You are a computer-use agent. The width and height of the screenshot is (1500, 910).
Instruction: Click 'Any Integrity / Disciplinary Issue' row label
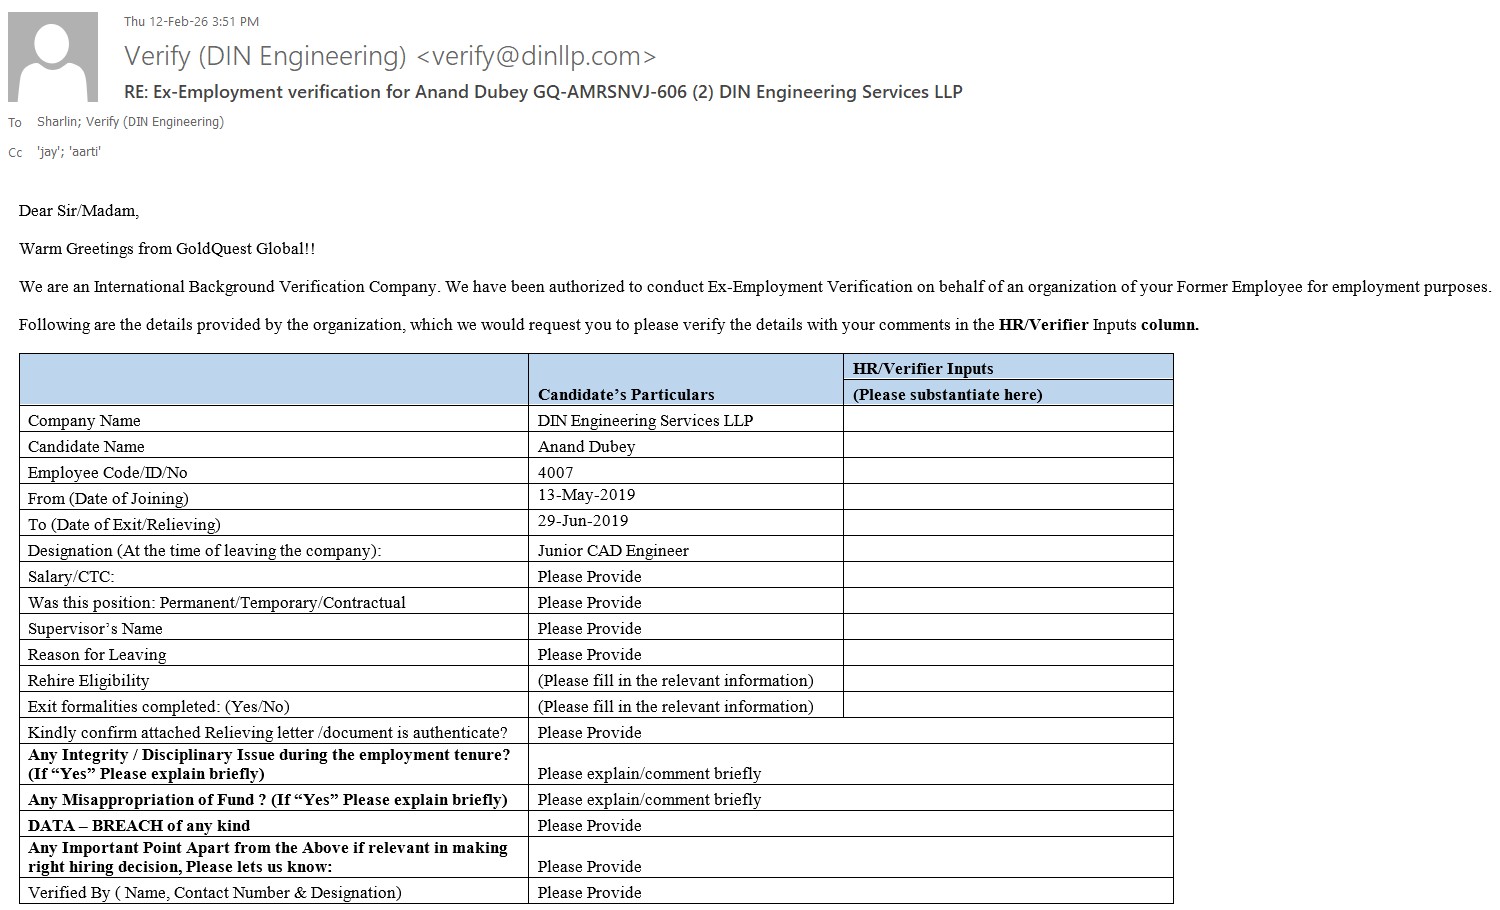269,764
